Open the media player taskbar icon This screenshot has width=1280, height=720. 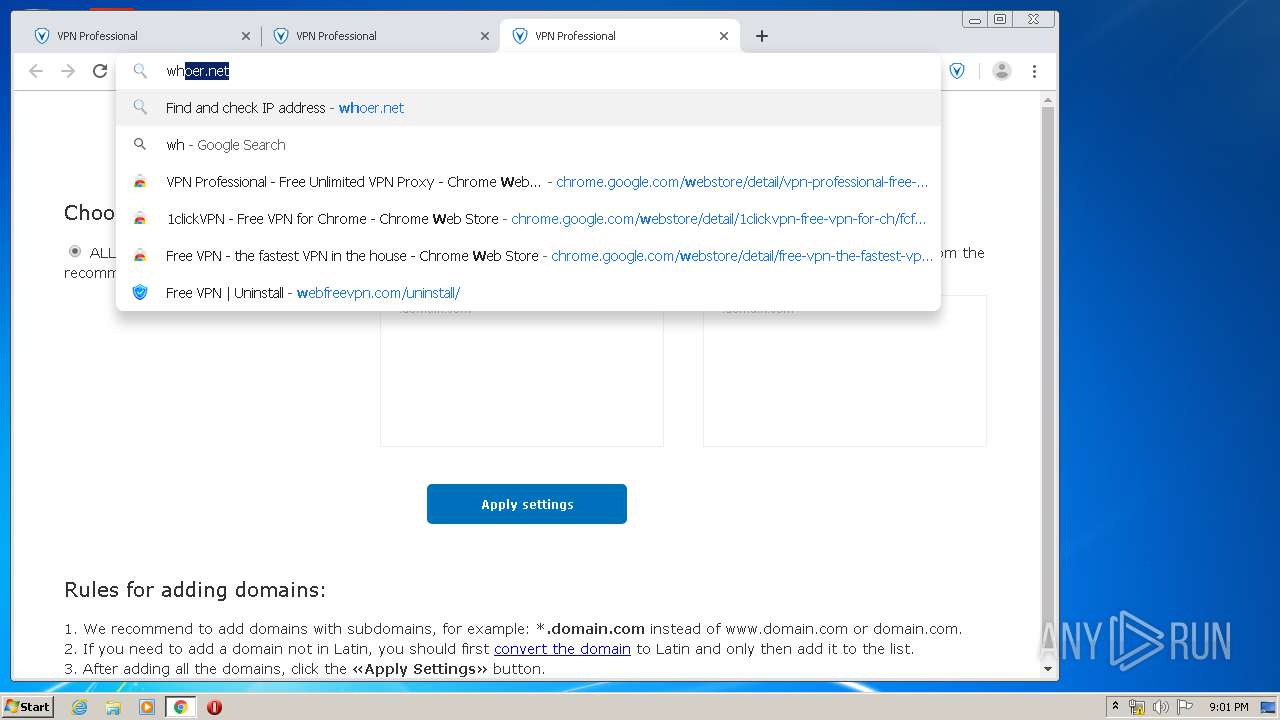click(x=147, y=707)
